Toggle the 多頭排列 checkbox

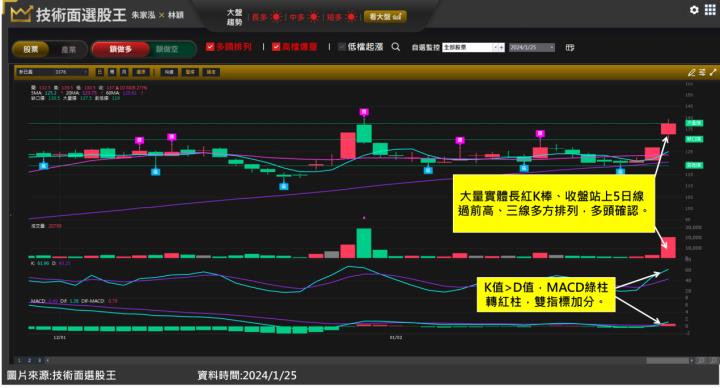click(x=210, y=46)
